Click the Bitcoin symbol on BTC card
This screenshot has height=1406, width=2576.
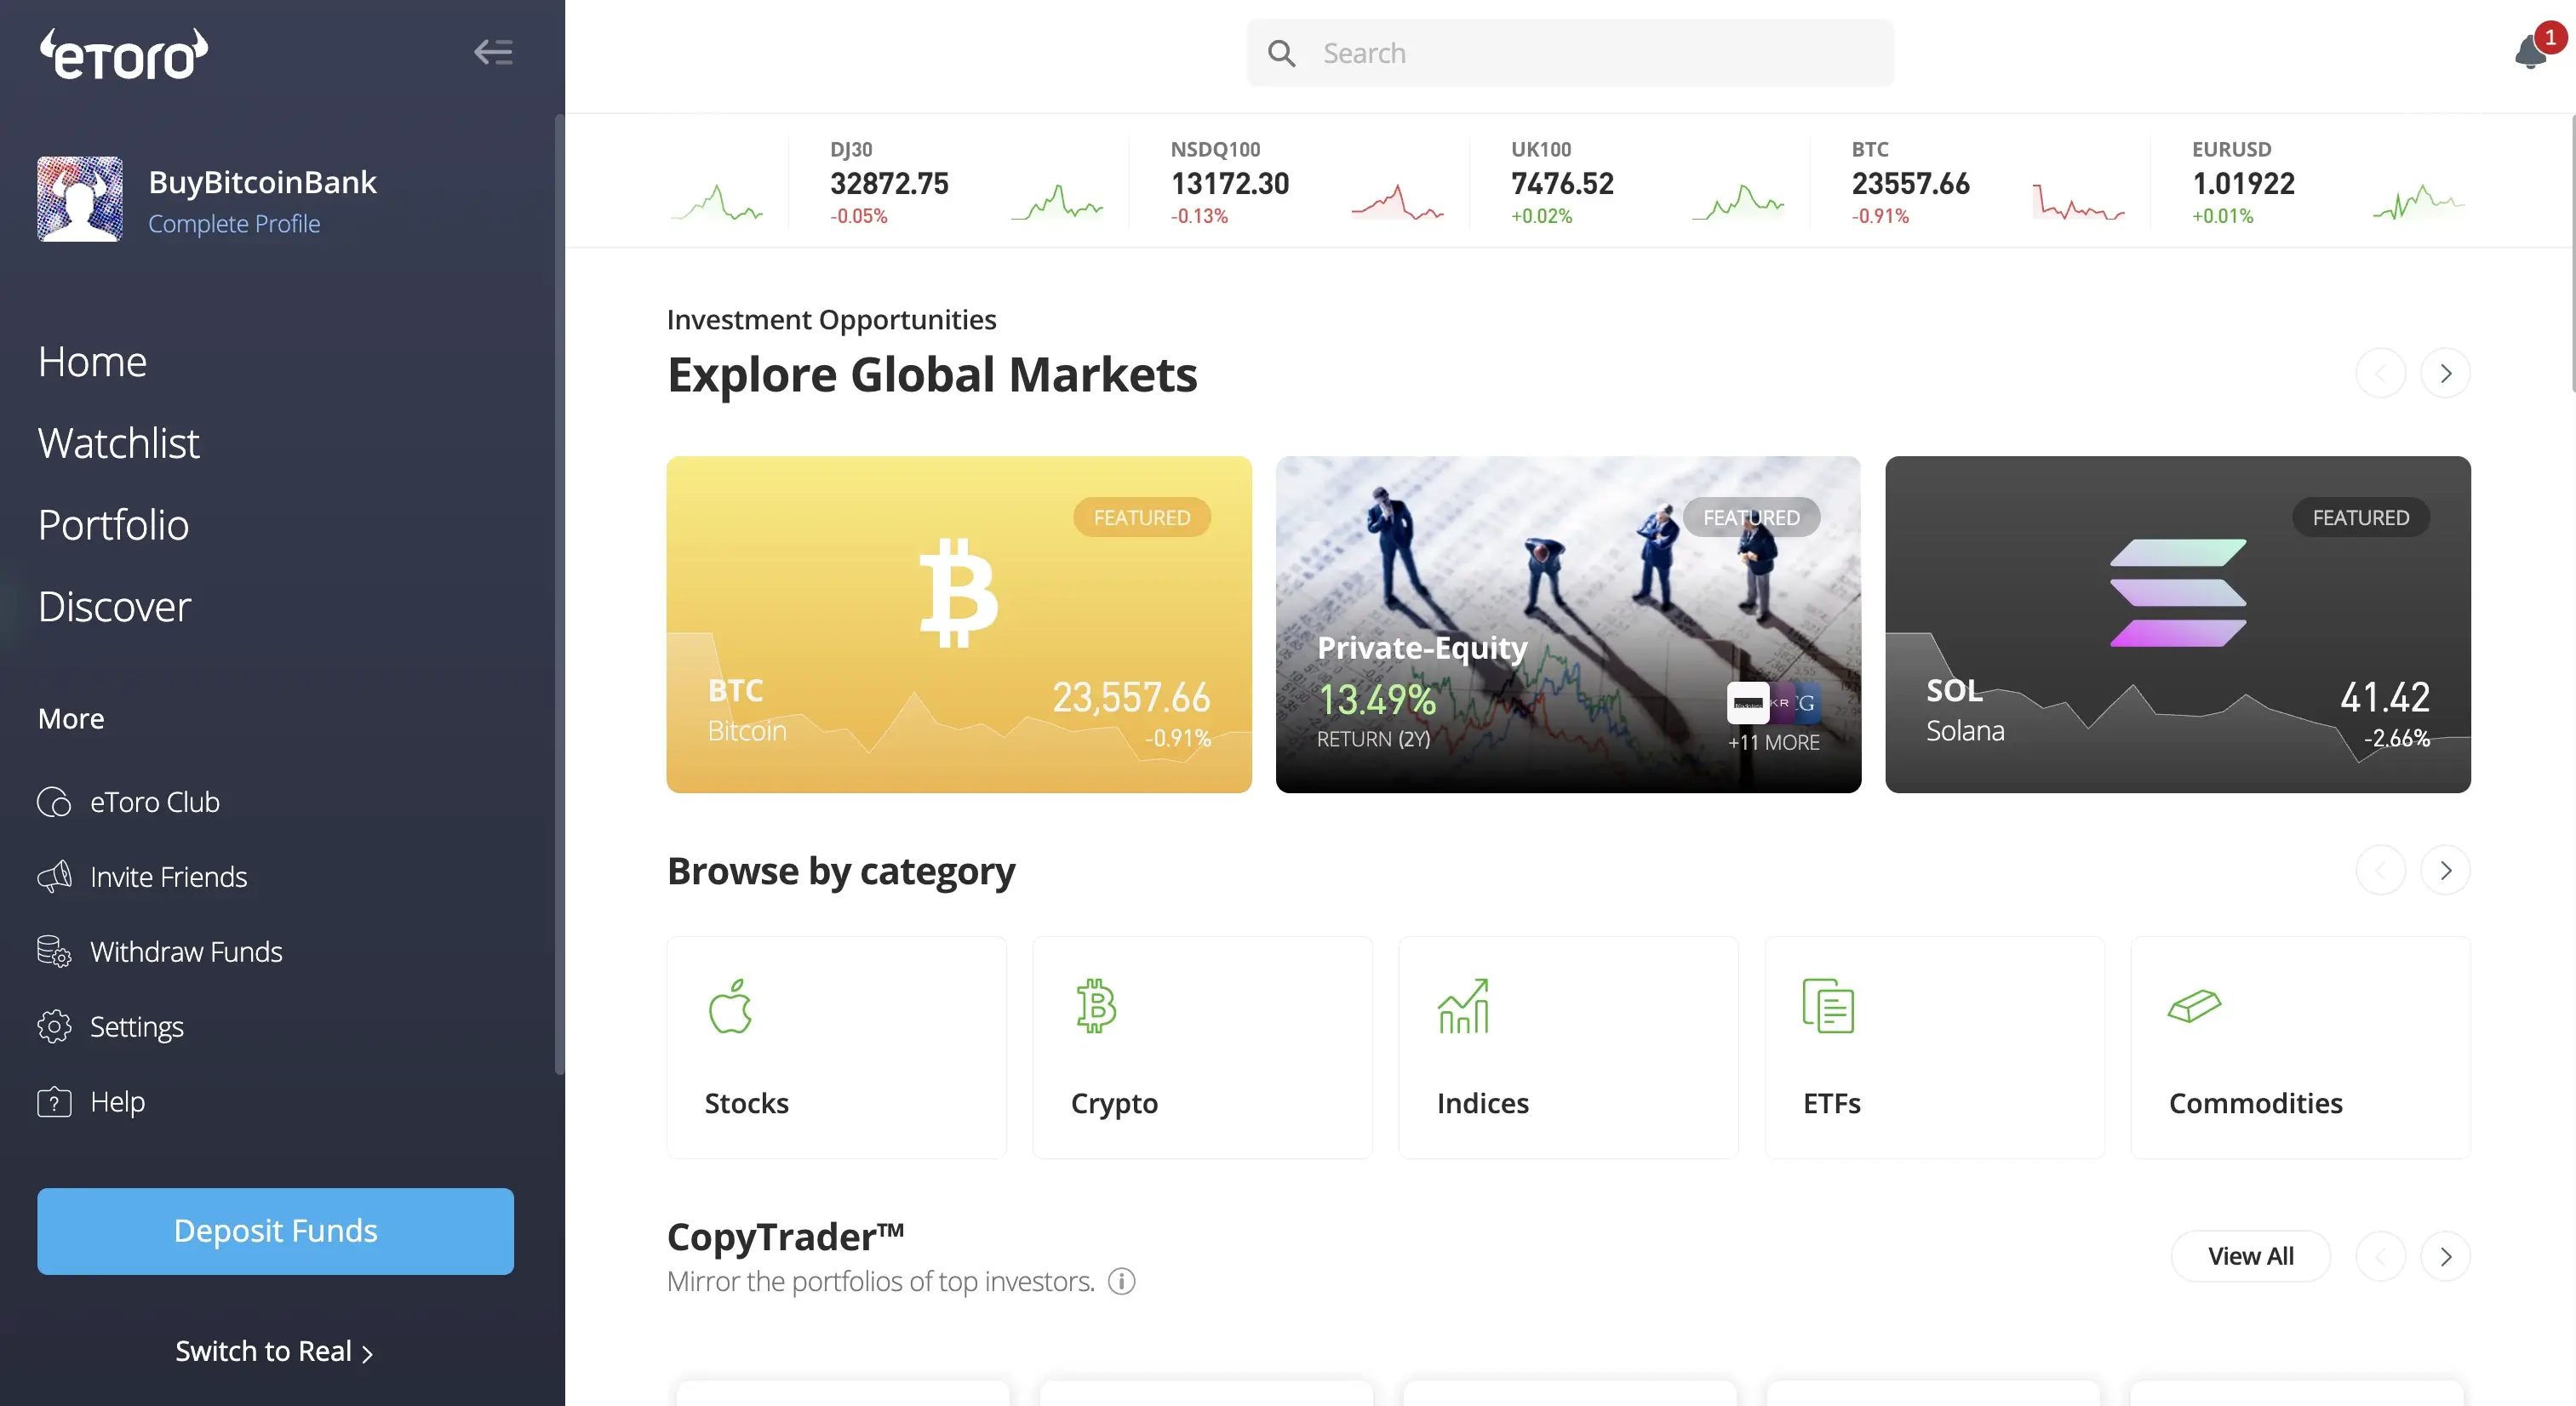pos(958,593)
